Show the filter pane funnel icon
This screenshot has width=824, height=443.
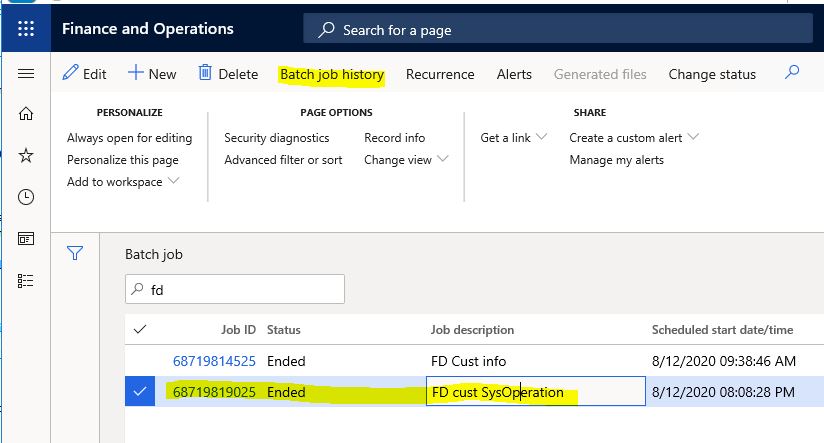(x=75, y=253)
